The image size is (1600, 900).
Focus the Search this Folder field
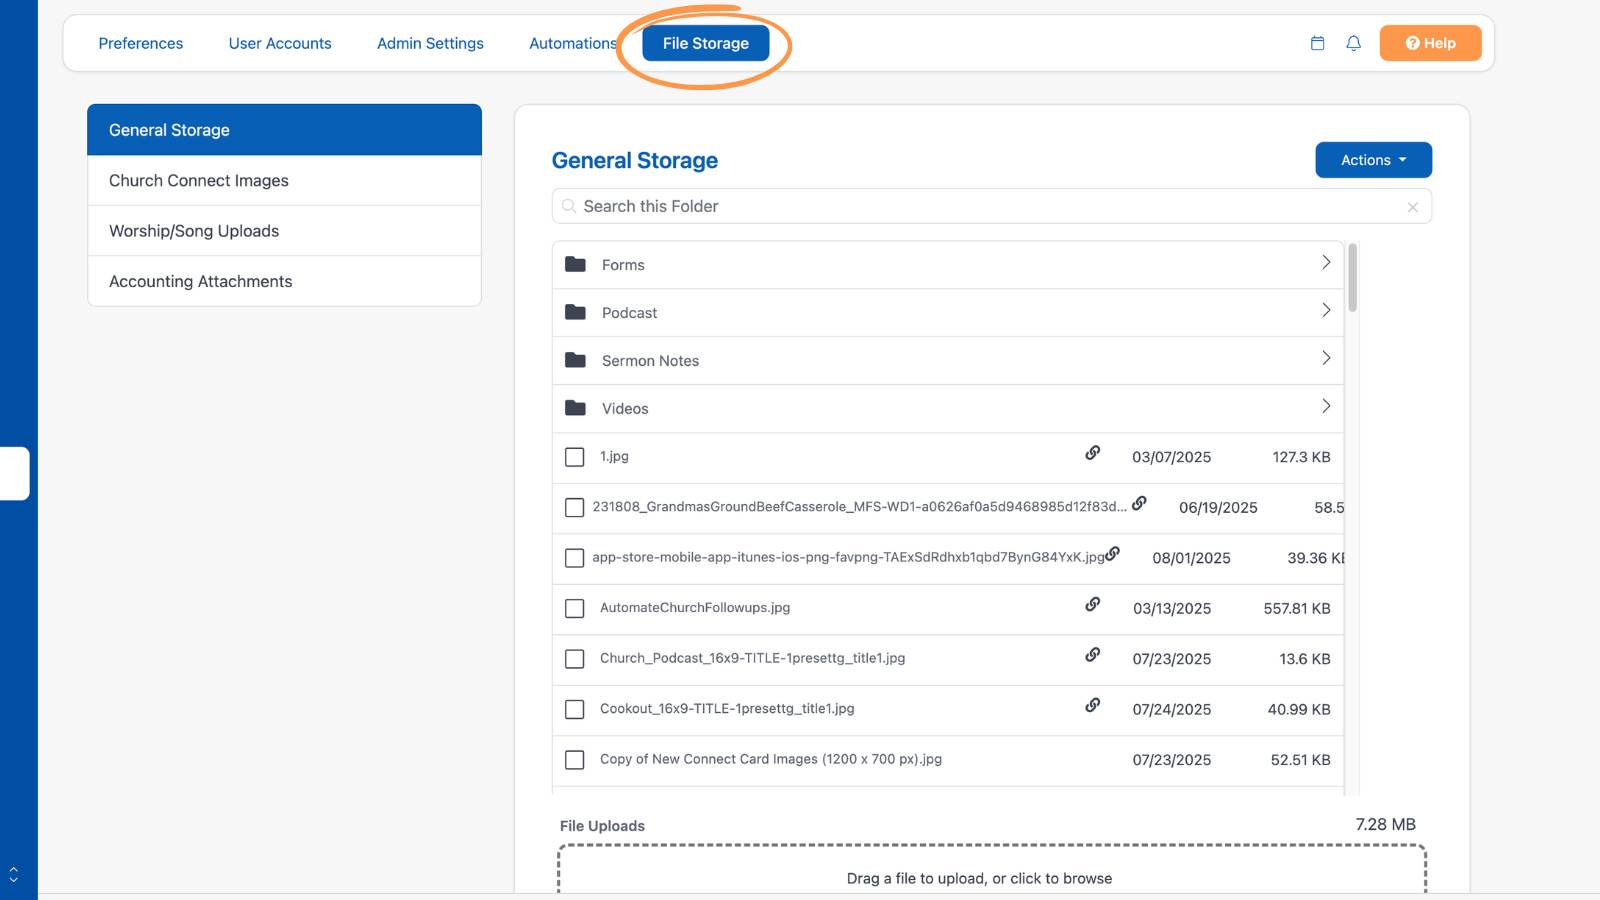(x=991, y=206)
